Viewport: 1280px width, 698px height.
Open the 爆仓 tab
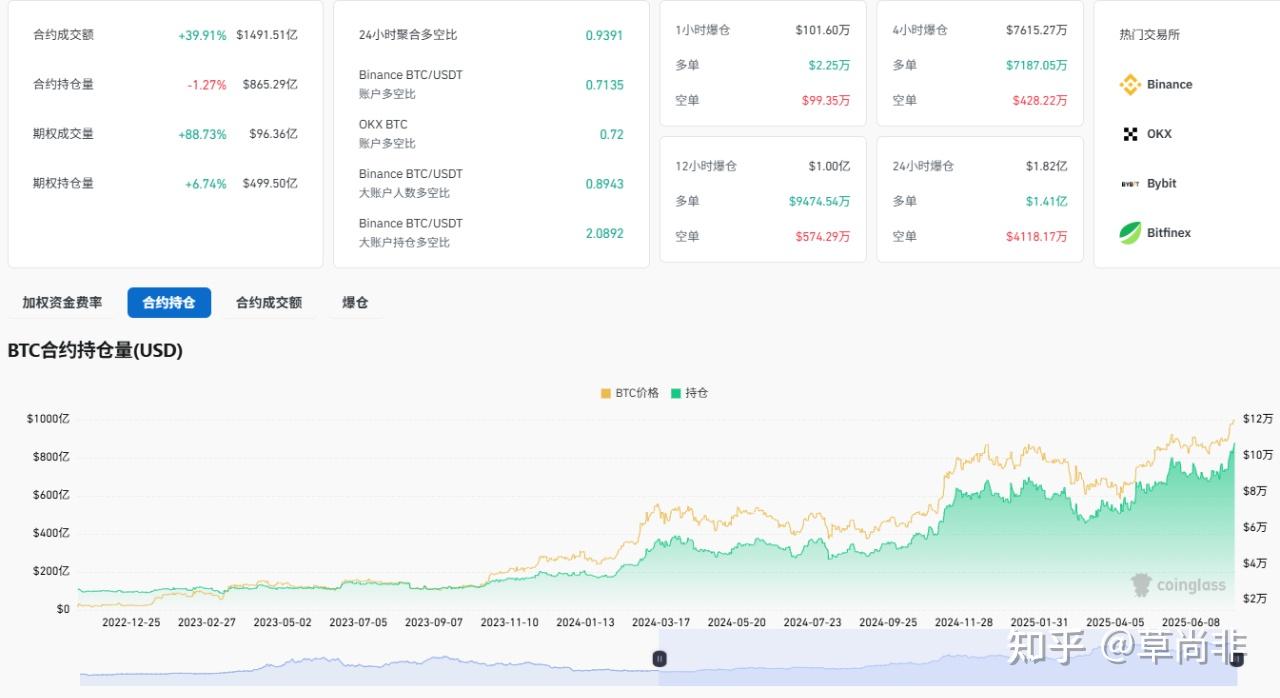[x=356, y=302]
